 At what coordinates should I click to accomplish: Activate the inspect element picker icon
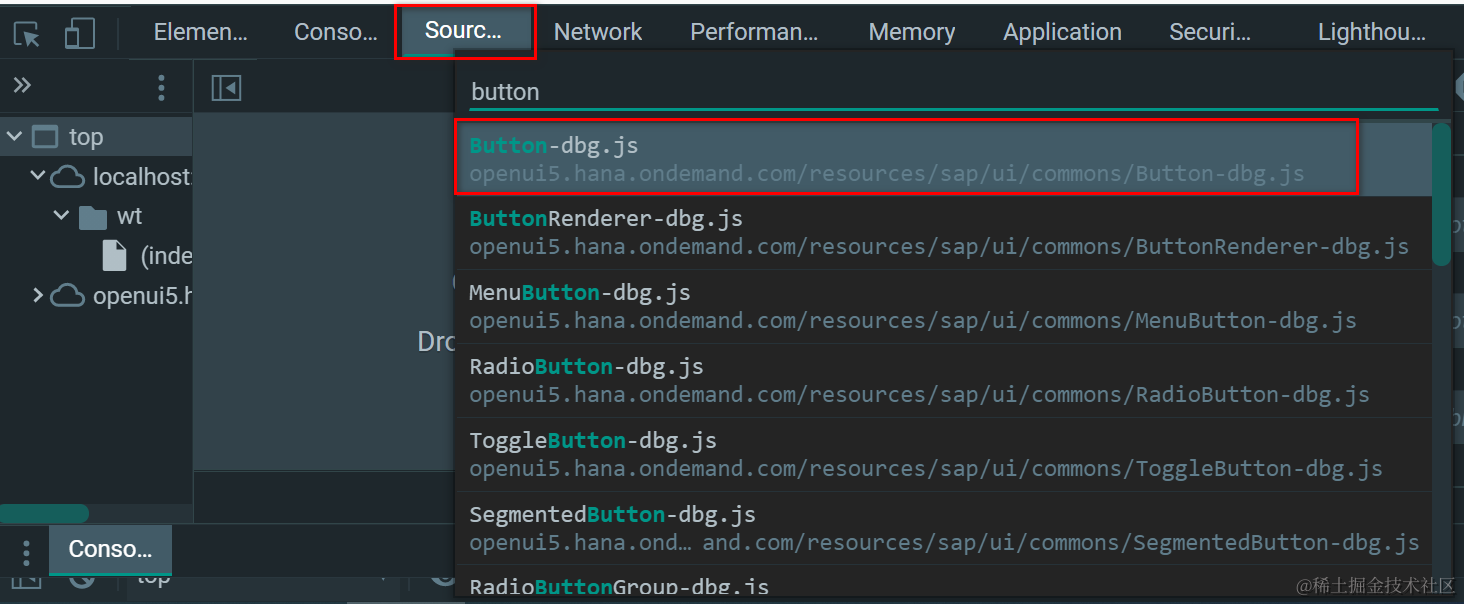(27, 34)
